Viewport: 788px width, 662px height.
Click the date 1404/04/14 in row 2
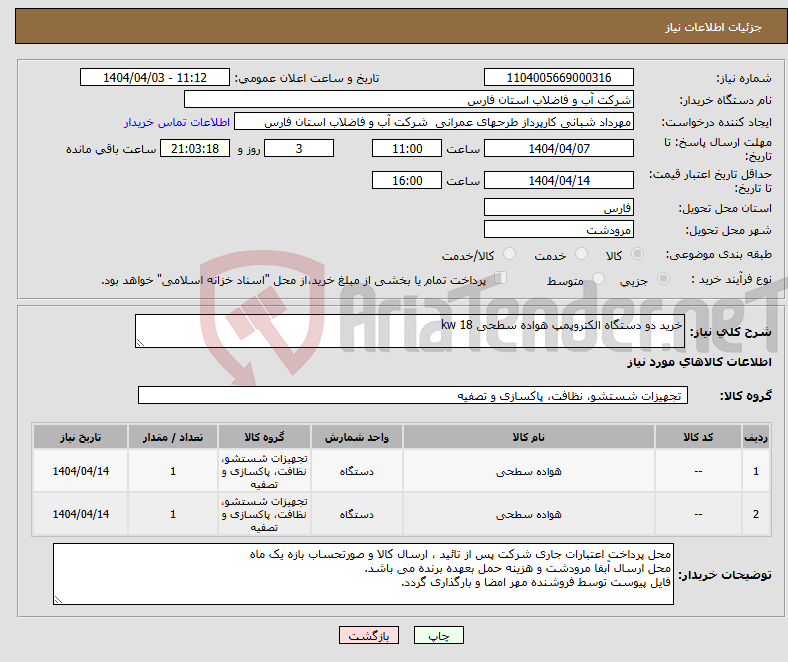(81, 514)
